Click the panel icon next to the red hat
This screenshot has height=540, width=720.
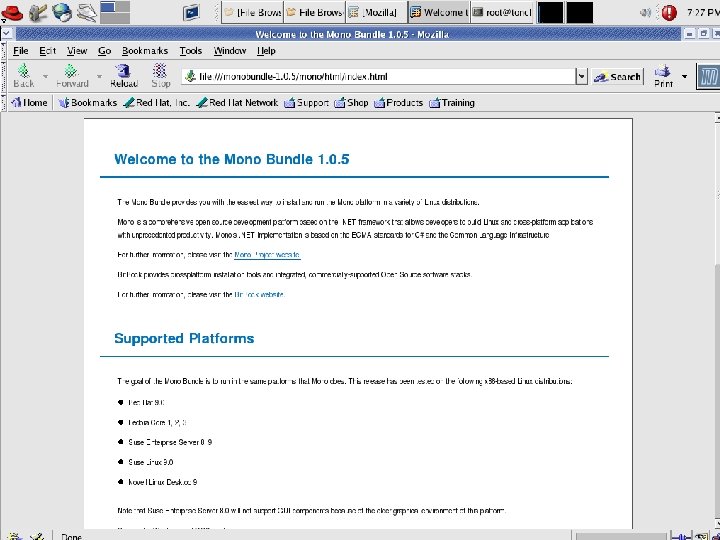pos(38,12)
